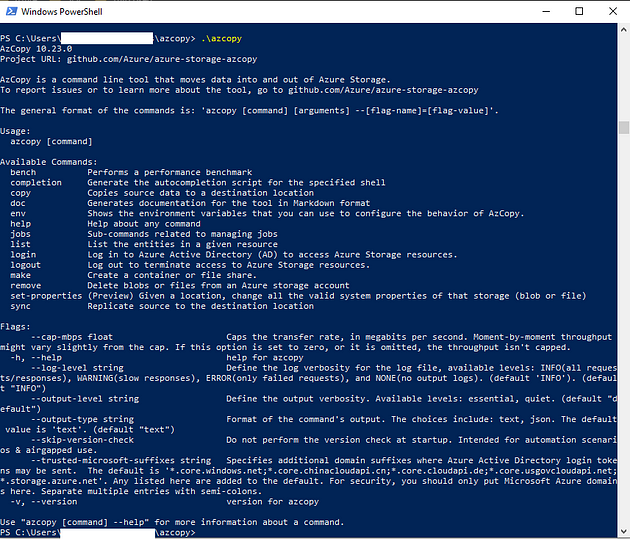Click the '-h, --help' flag

(x=36, y=357)
